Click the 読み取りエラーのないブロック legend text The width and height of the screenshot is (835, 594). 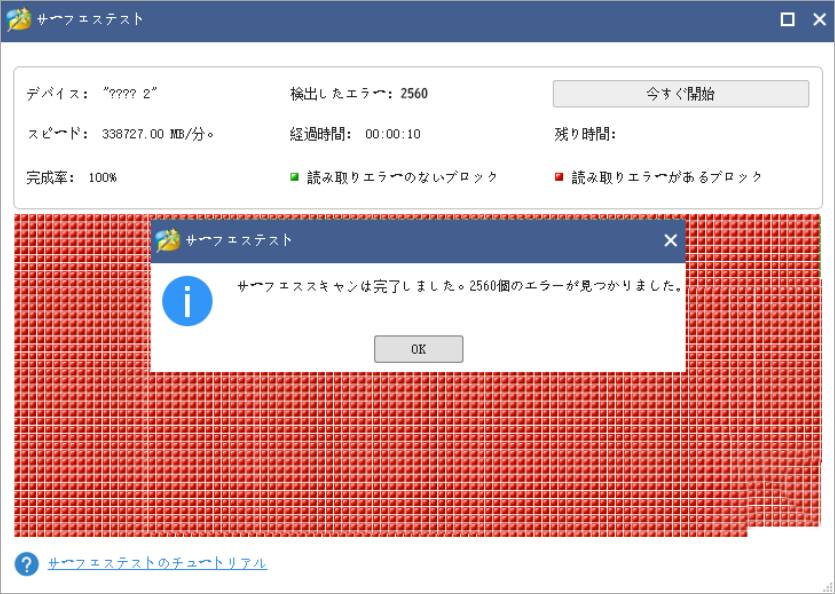[x=402, y=177]
